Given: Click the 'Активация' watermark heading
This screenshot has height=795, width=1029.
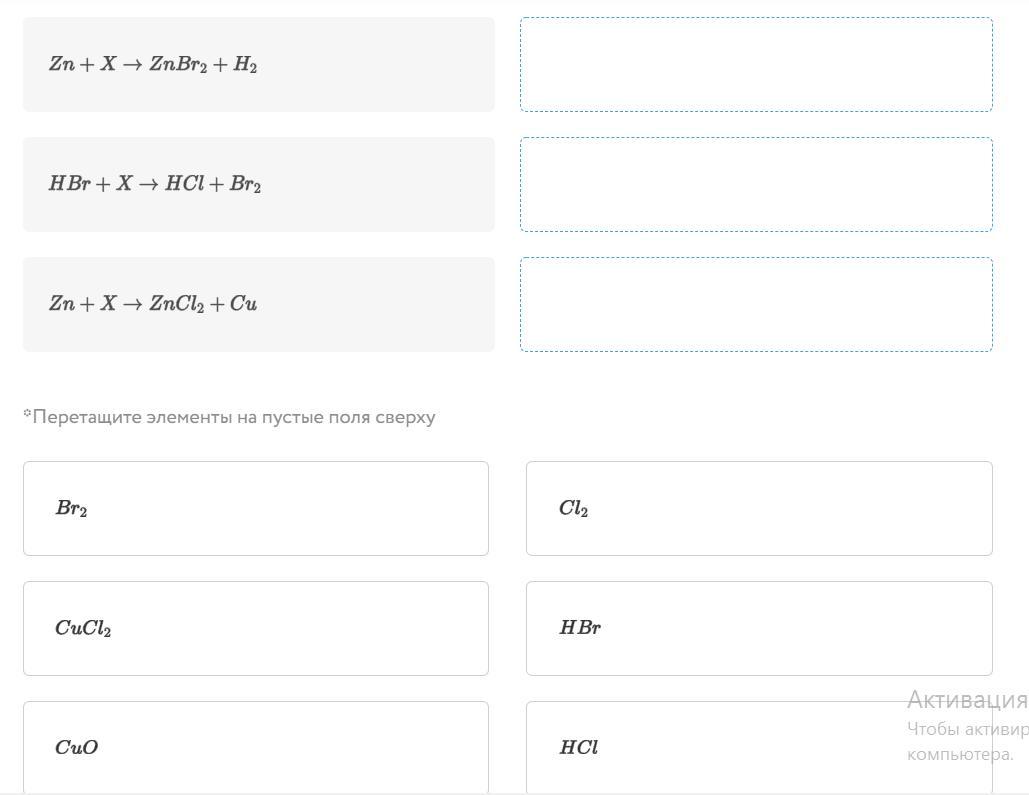Looking at the screenshot, I should 966,699.
